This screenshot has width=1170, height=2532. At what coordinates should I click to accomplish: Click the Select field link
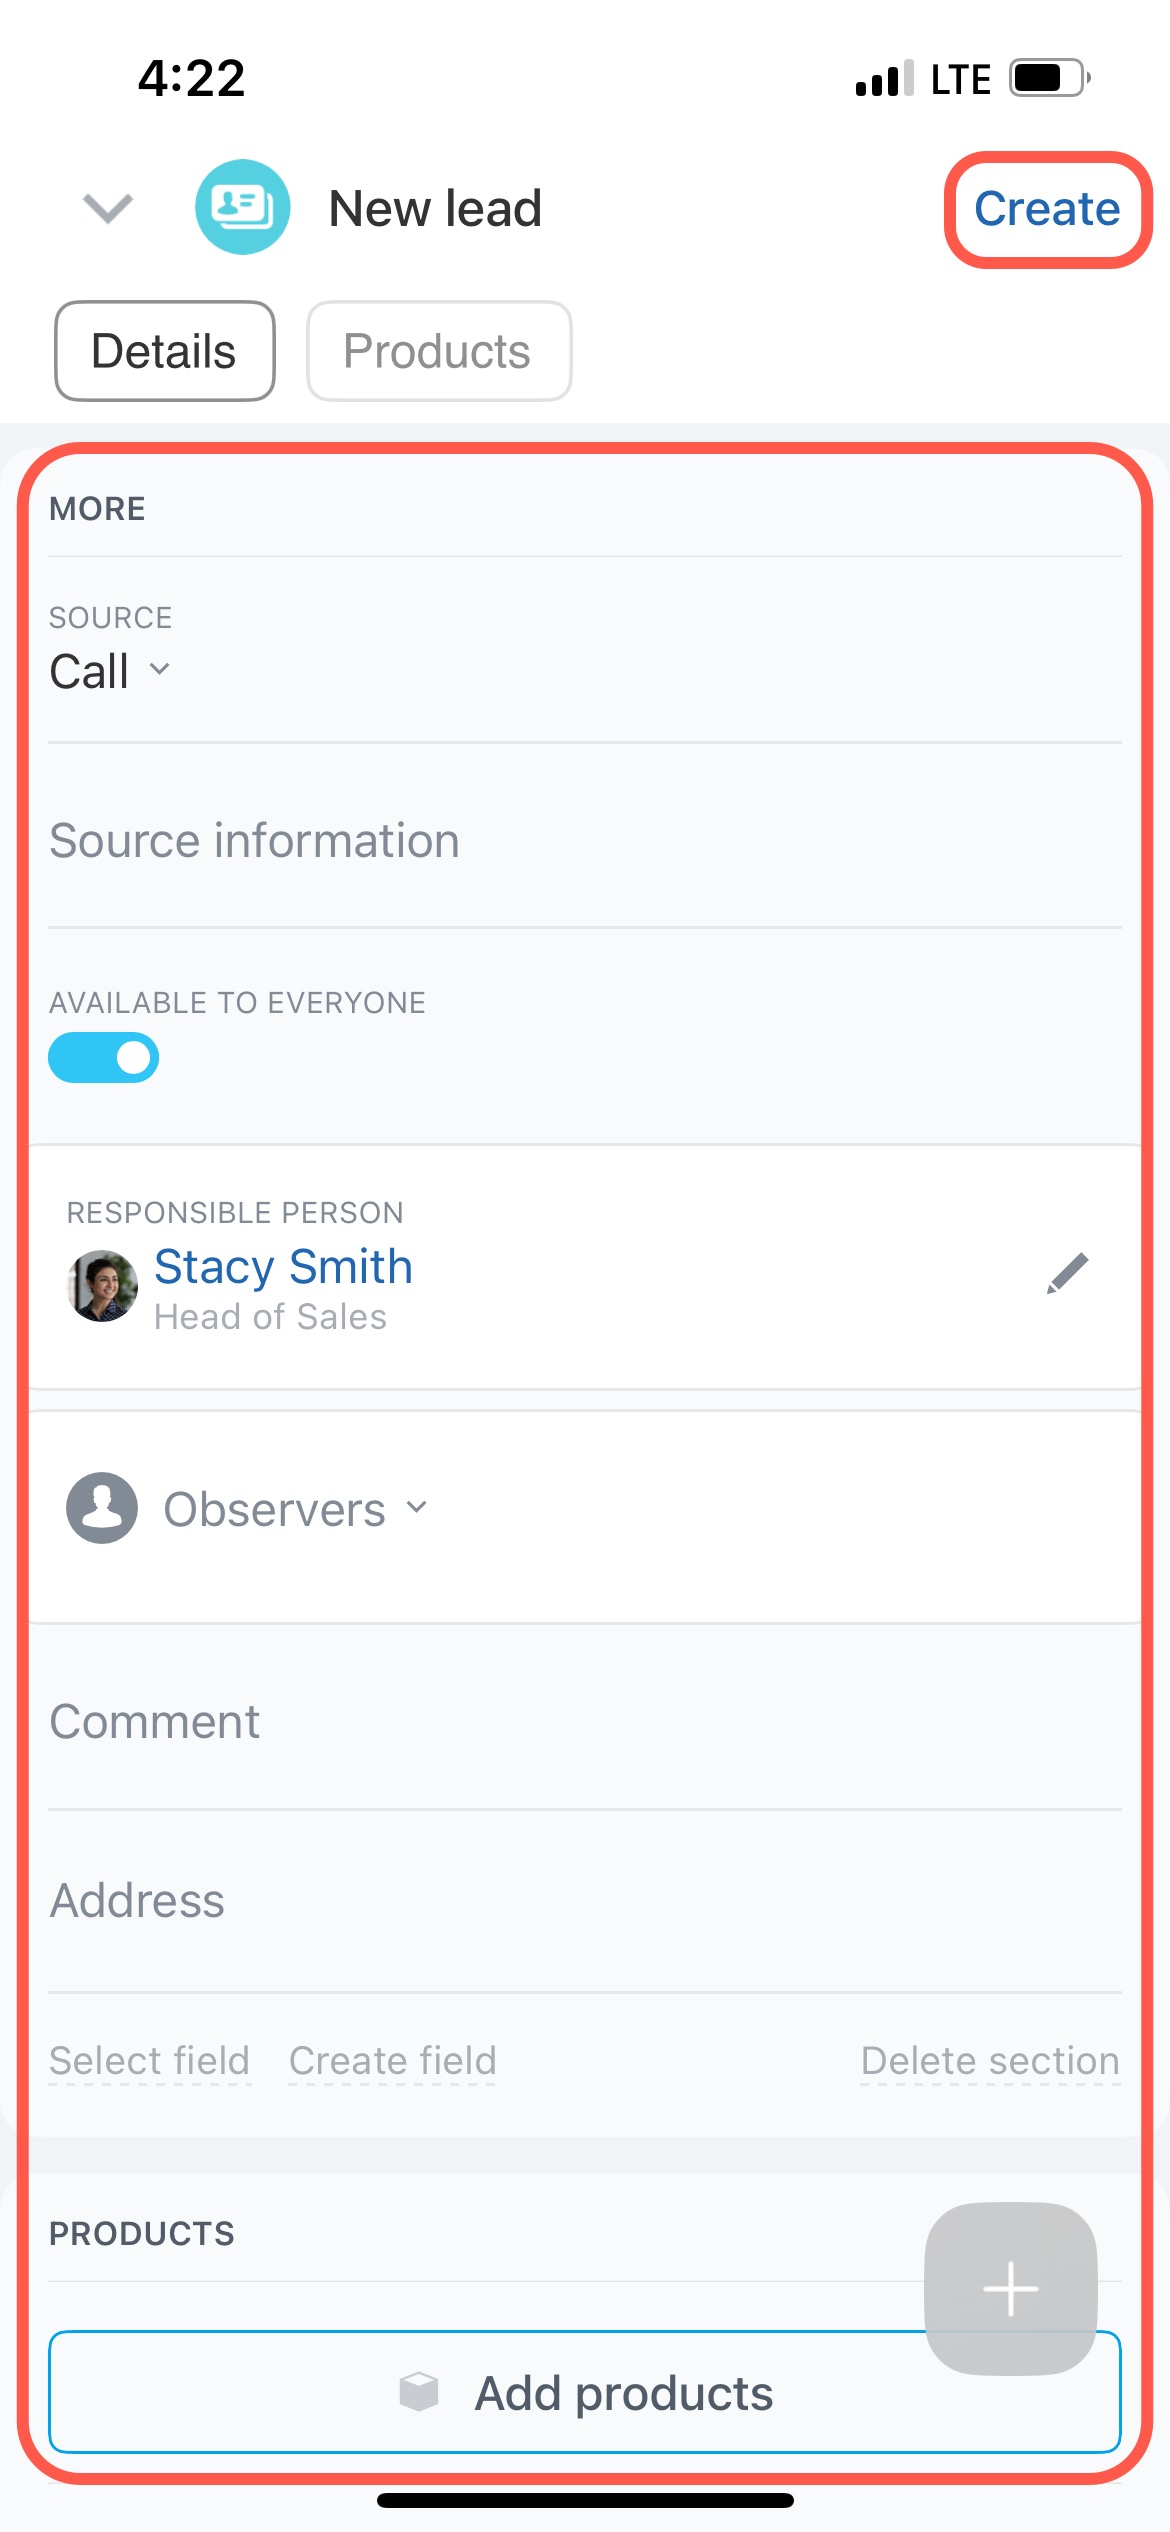150,2060
